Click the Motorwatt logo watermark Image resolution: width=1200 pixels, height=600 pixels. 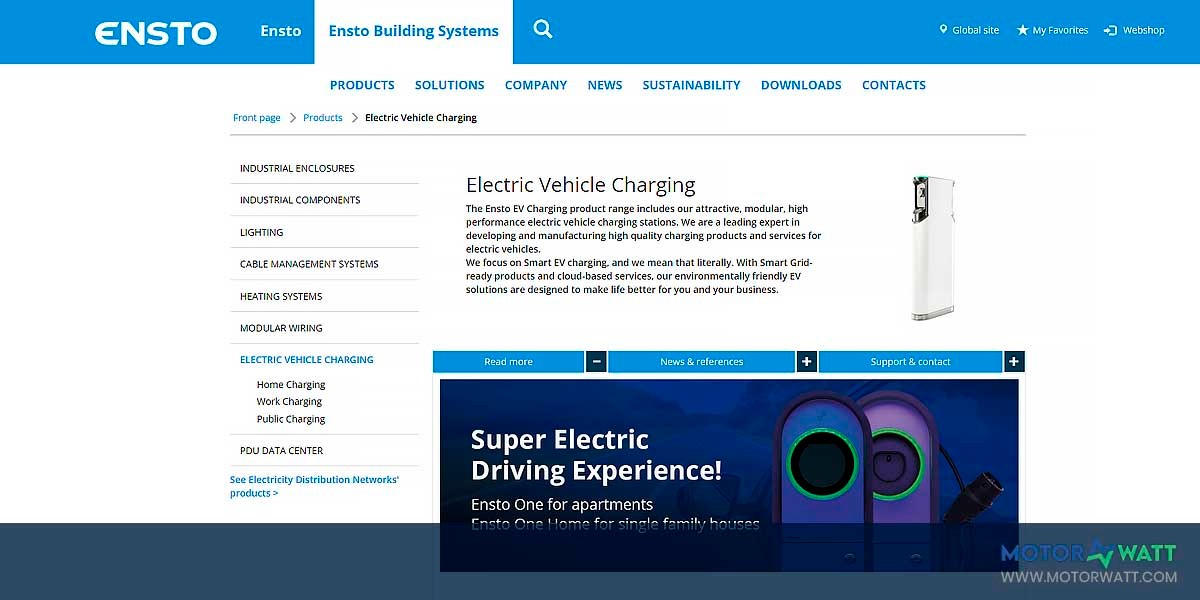click(x=1090, y=552)
